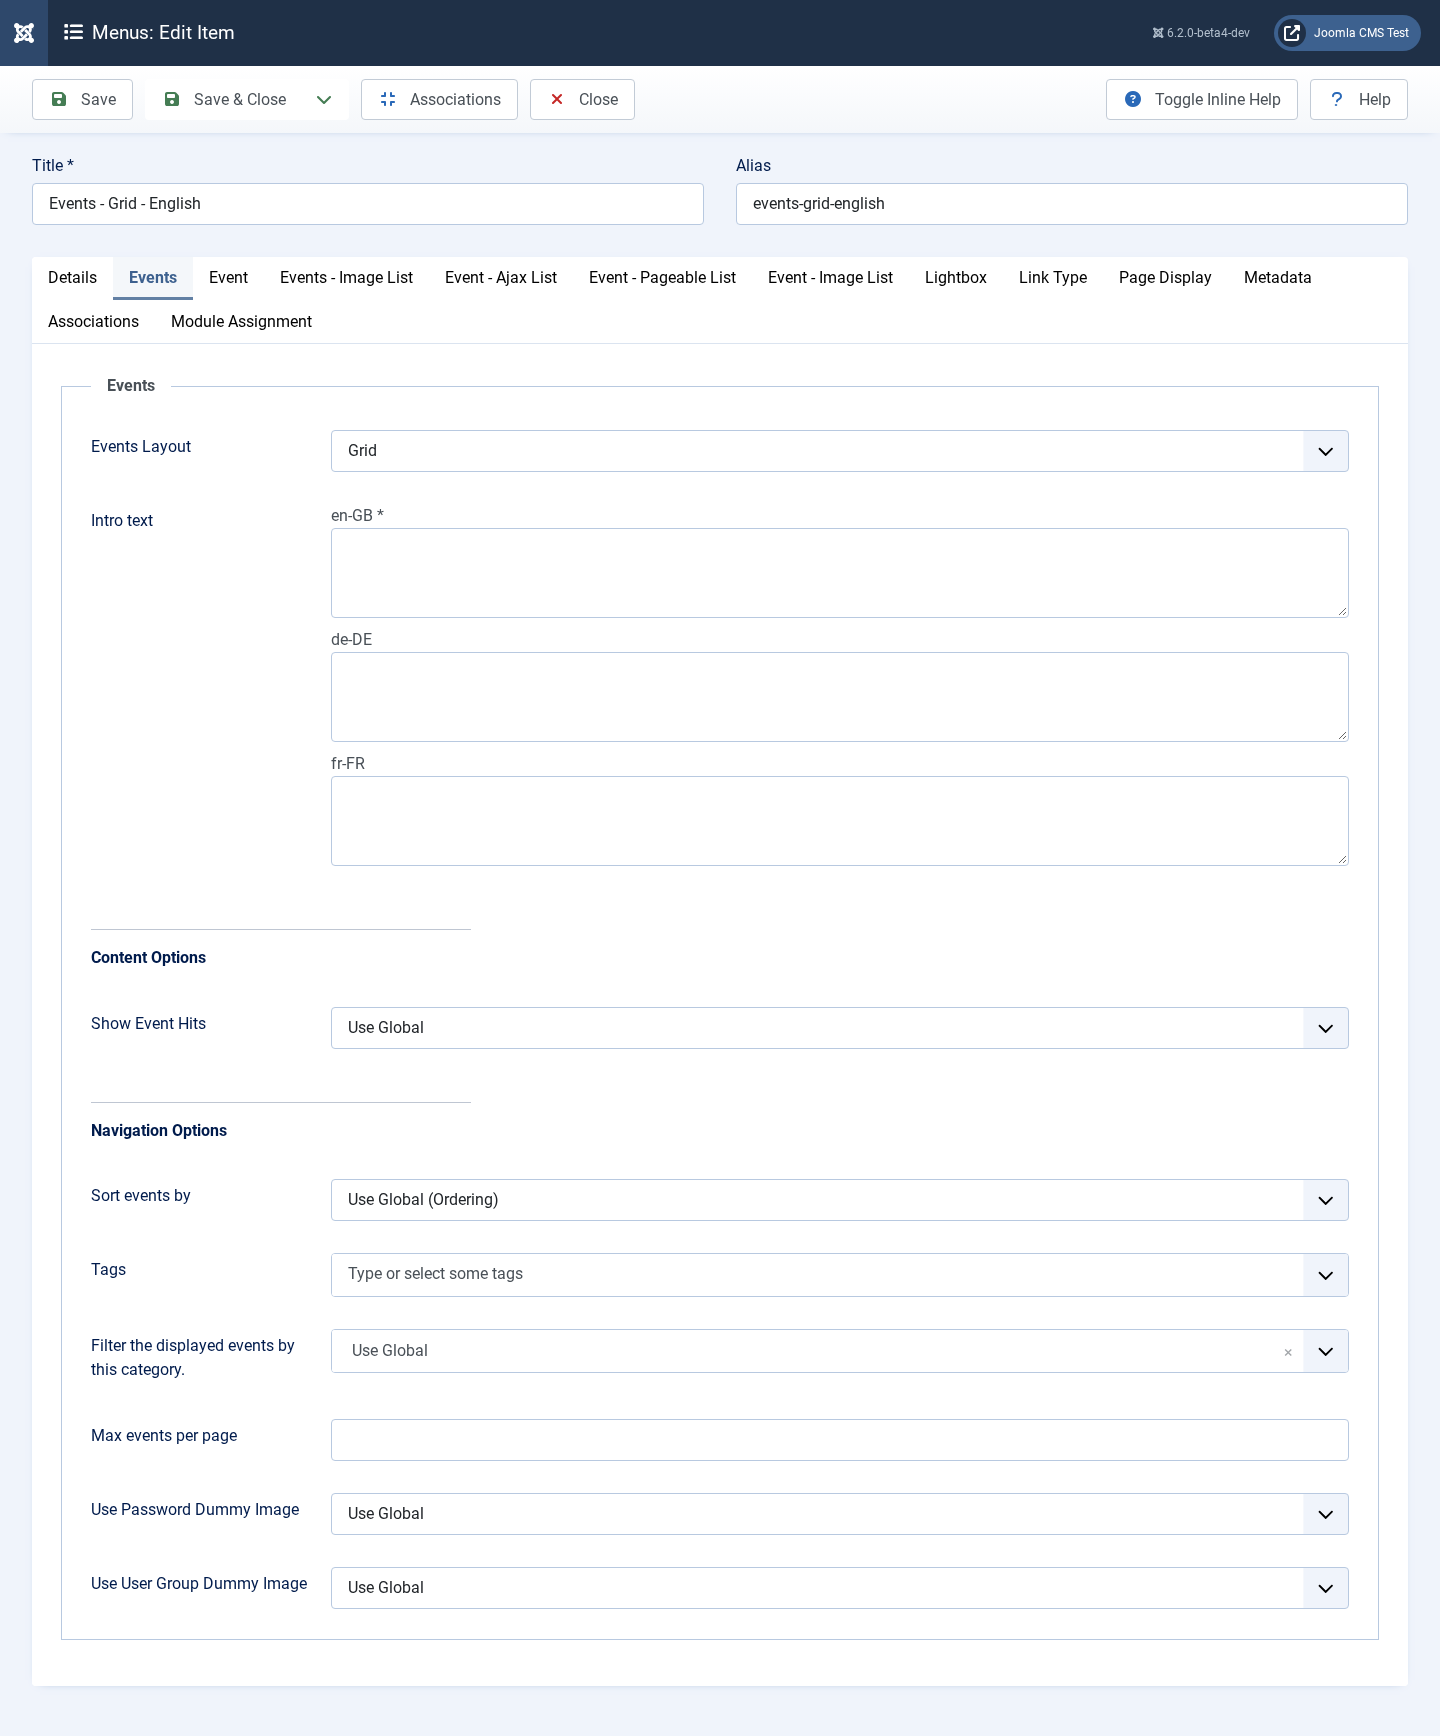This screenshot has height=1736, width=1440.
Task: Click the Joomla logo icon
Action: click(24, 33)
